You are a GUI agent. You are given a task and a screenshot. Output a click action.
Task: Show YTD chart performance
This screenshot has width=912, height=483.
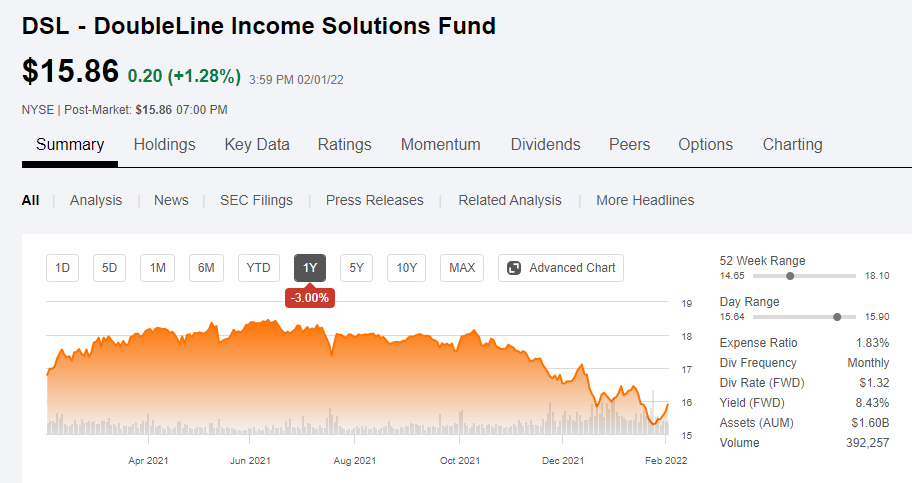coord(258,268)
